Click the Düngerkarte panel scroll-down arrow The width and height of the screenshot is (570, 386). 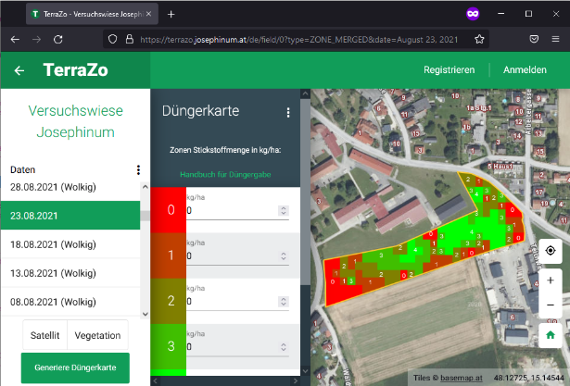(305, 371)
